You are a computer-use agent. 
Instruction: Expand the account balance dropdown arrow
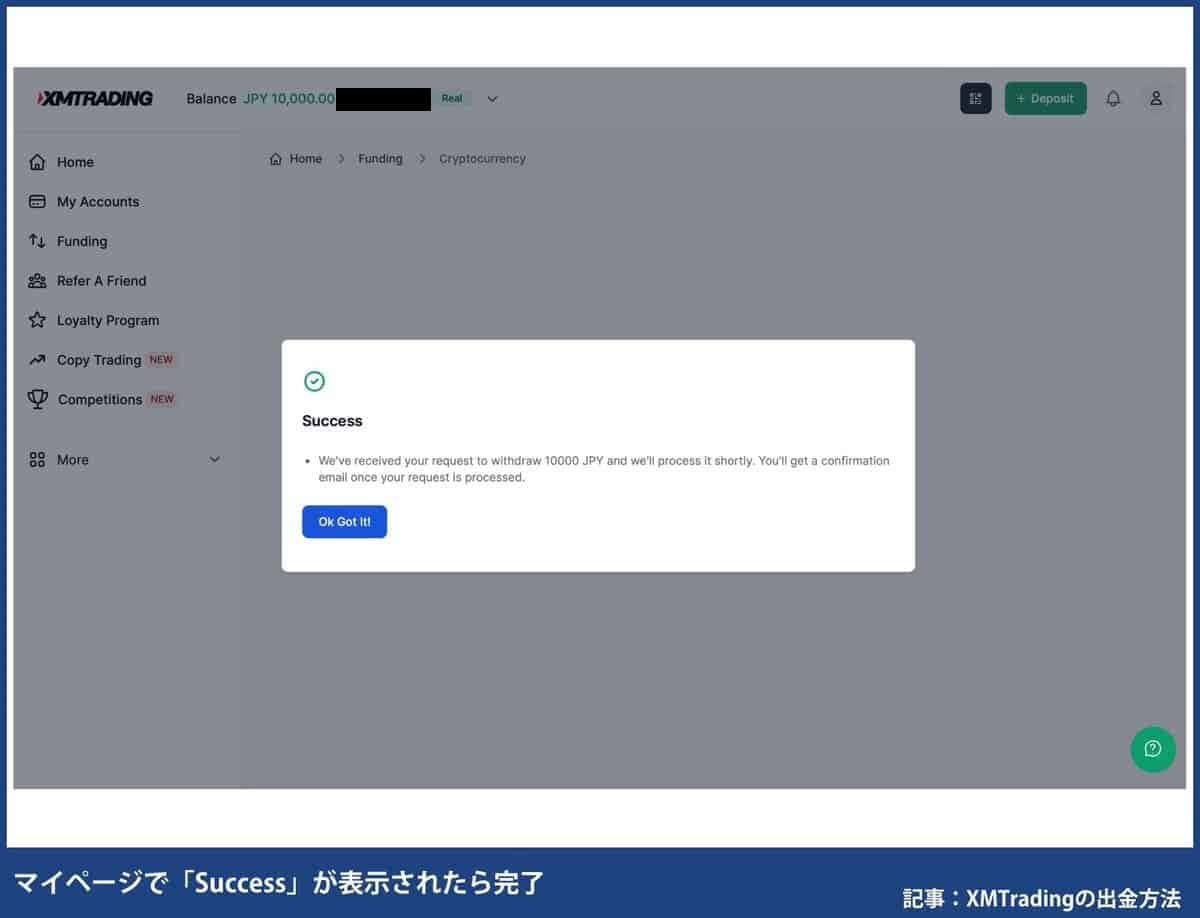tap(492, 99)
